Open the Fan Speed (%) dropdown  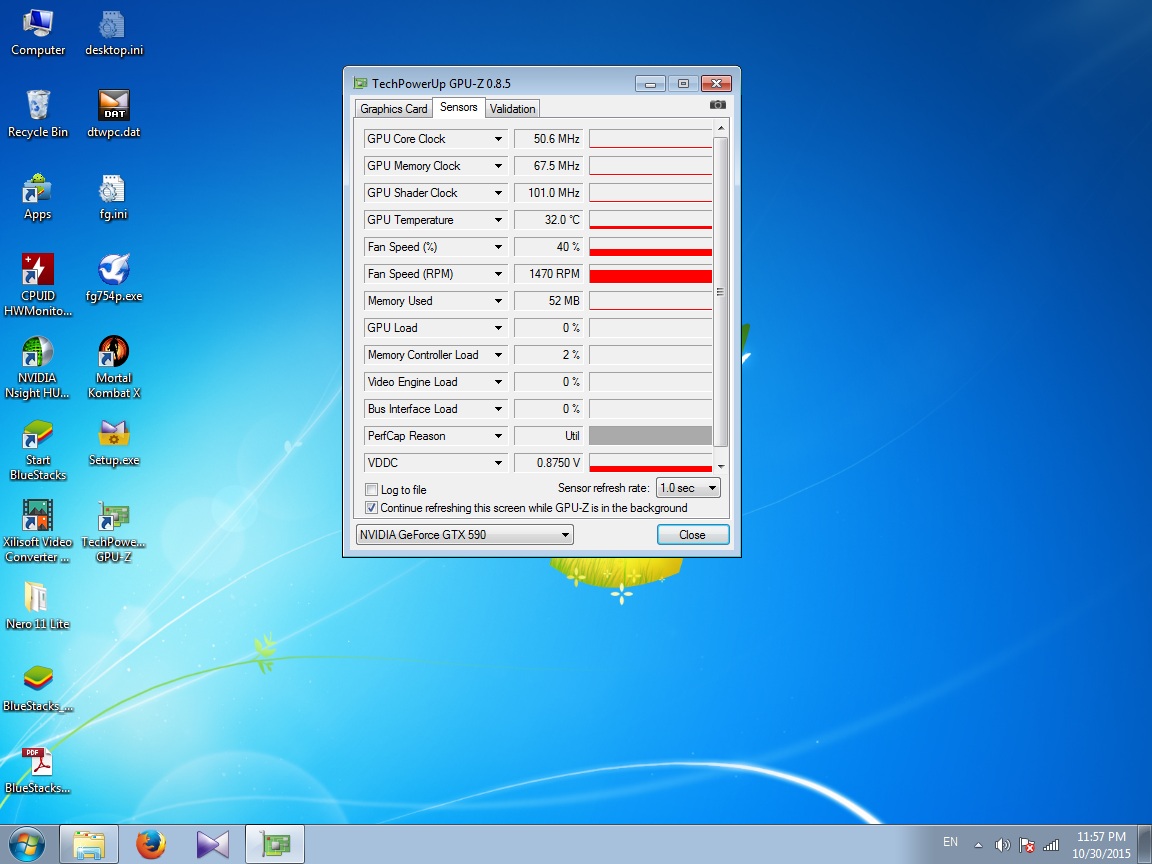pyautogui.click(x=498, y=247)
